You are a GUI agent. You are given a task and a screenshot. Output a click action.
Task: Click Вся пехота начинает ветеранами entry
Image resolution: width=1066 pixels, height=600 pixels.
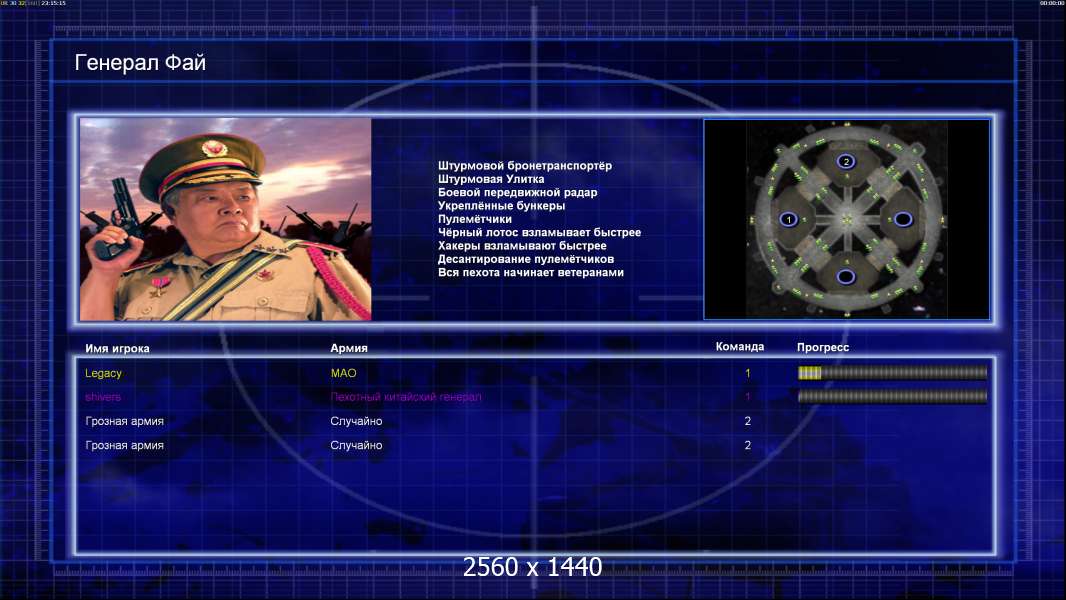point(530,272)
